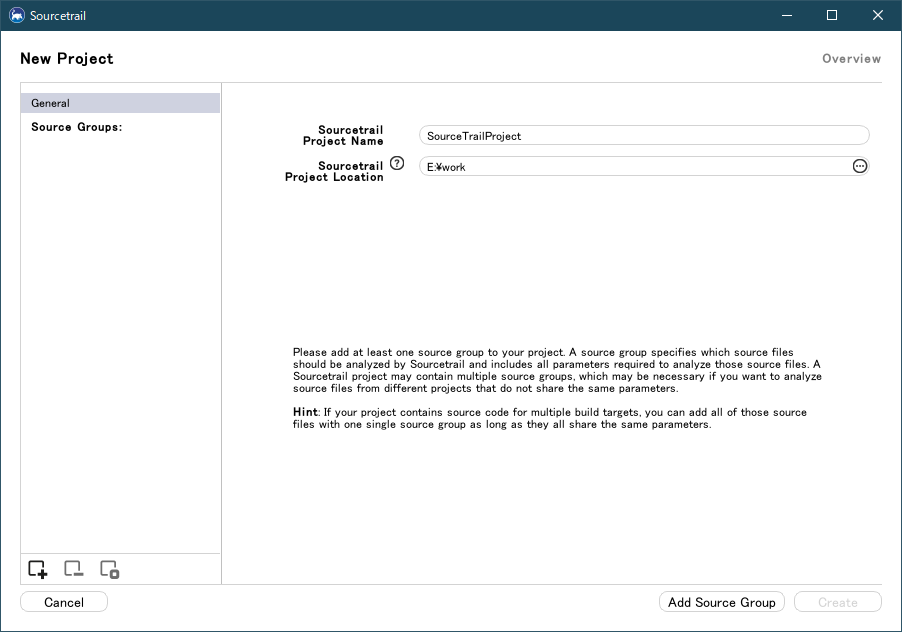Viewport: 902px width, 632px height.
Task: Minimize the Sourcetrail window
Action: 787,16
